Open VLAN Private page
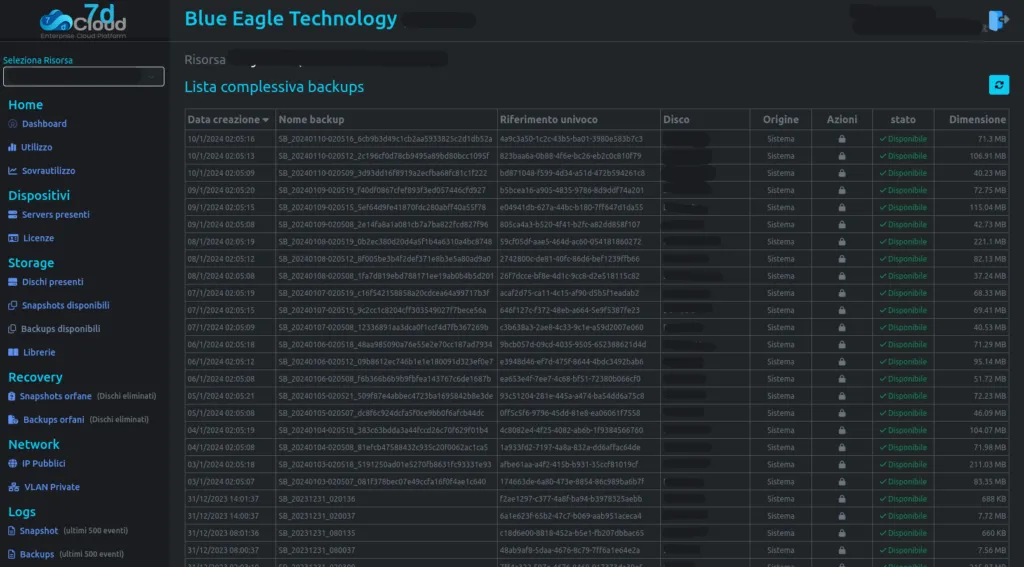 pyautogui.click(x=52, y=487)
